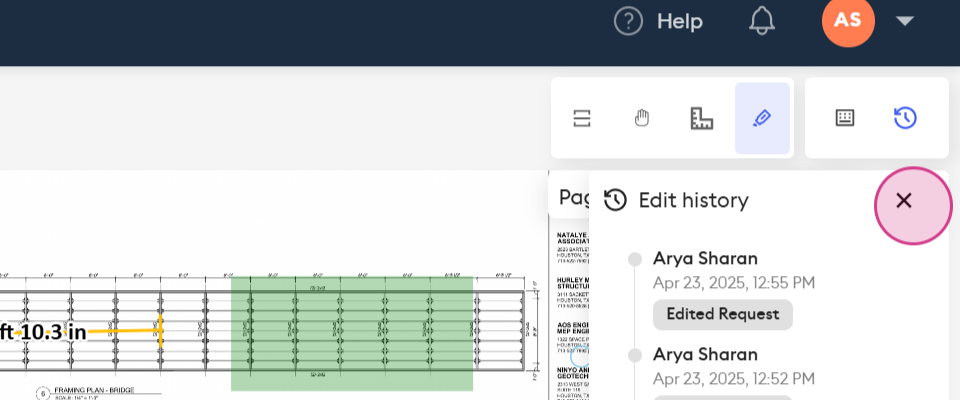
Task: Click the green highlighted region on drawing
Action: [351, 334]
